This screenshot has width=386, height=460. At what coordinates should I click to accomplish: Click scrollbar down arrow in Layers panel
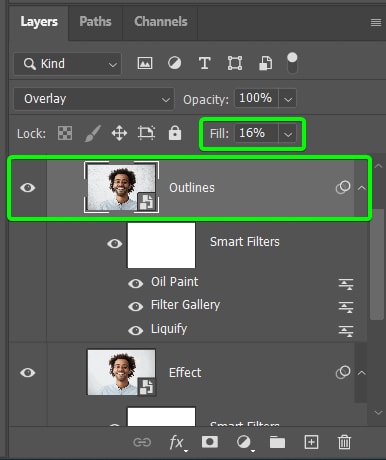[x=378, y=412]
